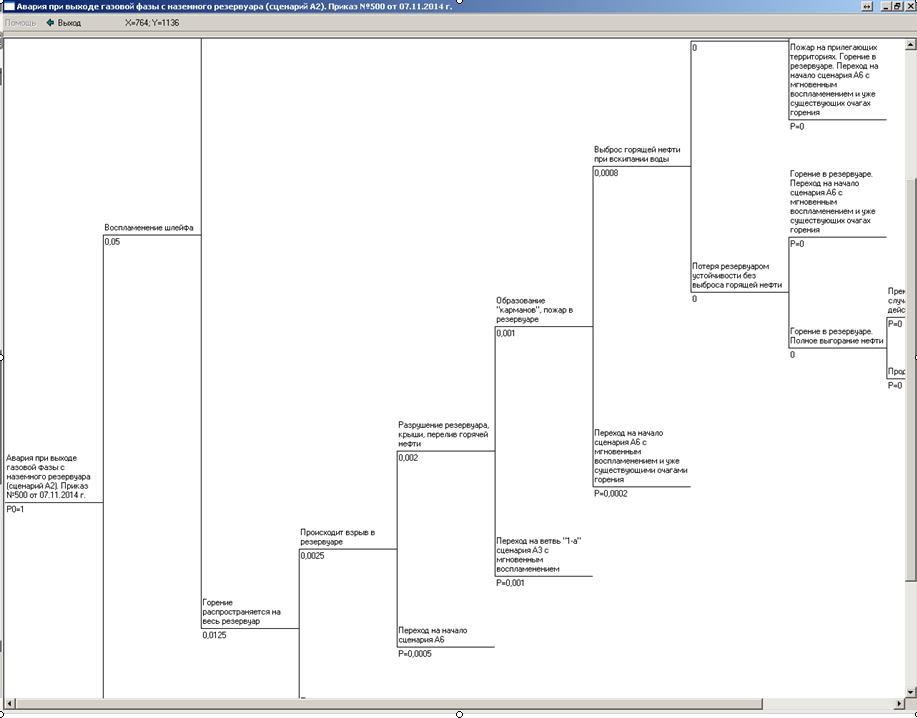The width and height of the screenshot is (917, 718).
Task: Select the 'Образование карманов, пожар в резервуаре' node
Action: [x=534, y=310]
